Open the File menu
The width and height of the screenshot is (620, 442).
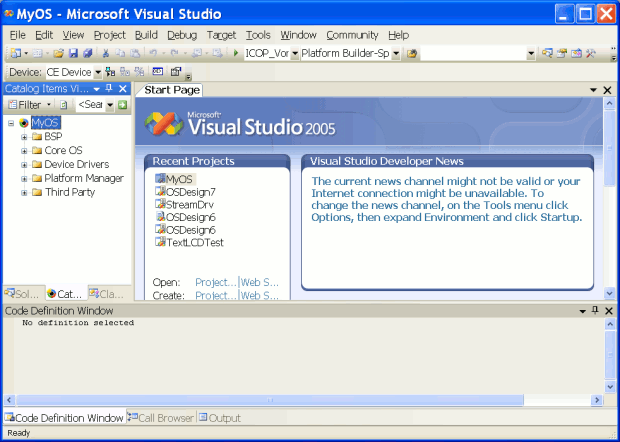coord(17,35)
